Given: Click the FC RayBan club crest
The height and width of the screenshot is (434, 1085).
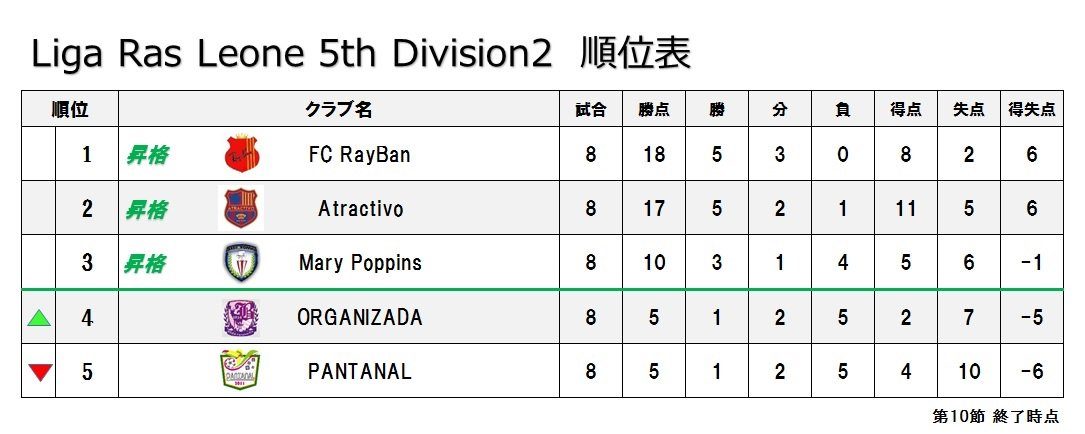Looking at the screenshot, I should coord(241,154).
